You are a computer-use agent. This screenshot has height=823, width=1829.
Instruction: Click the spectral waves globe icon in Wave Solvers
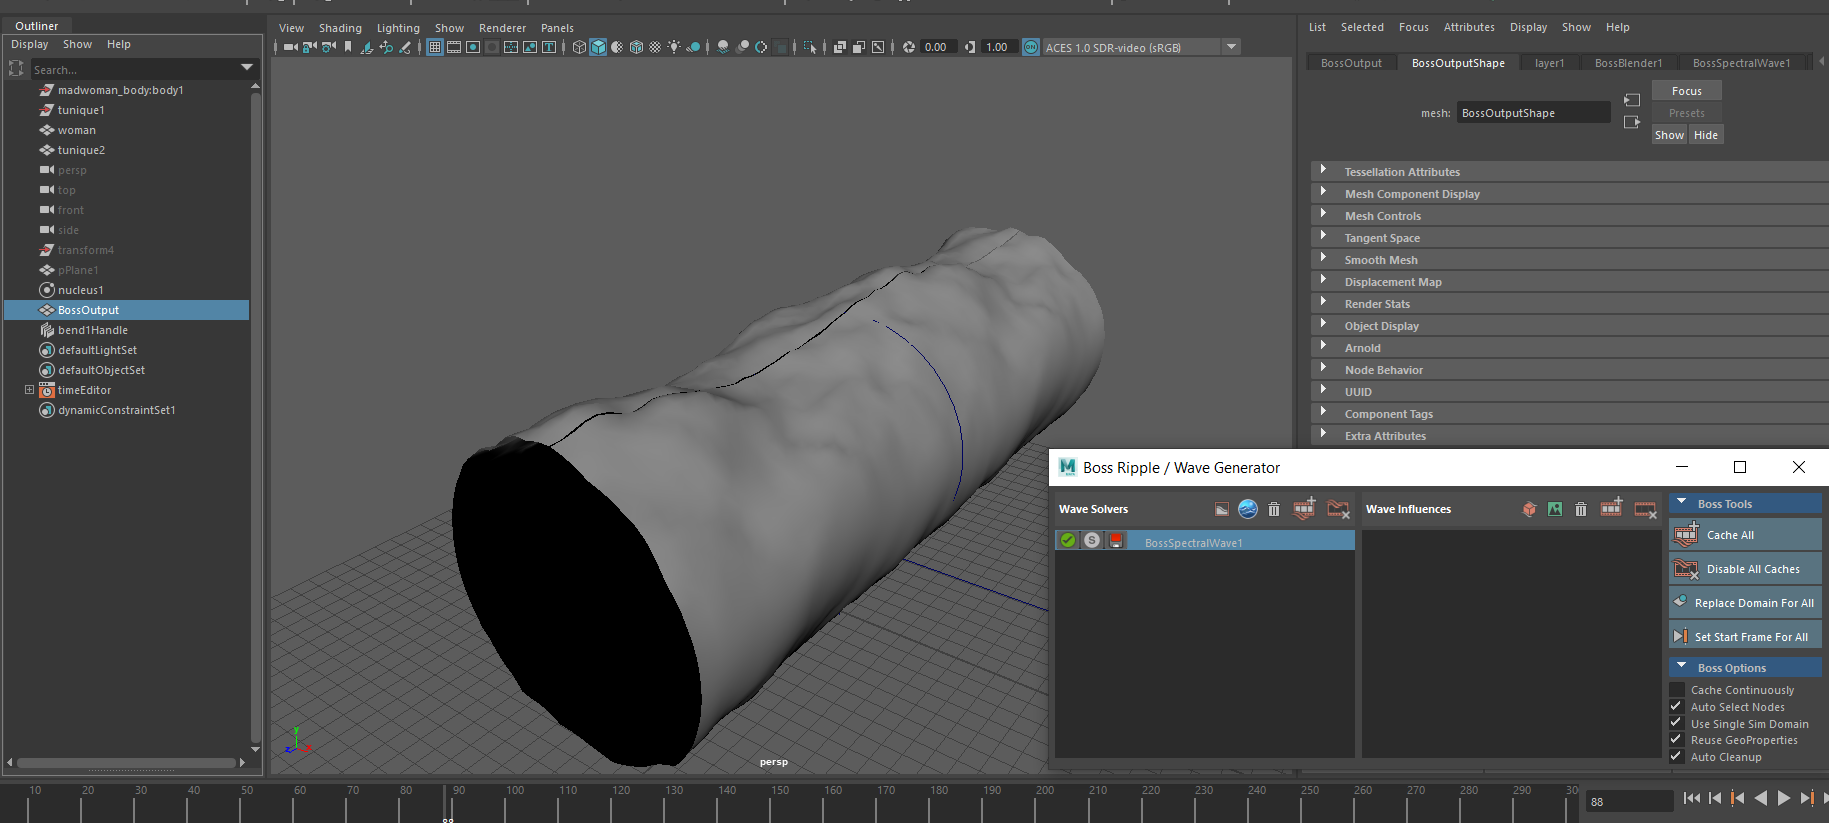pos(1248,509)
